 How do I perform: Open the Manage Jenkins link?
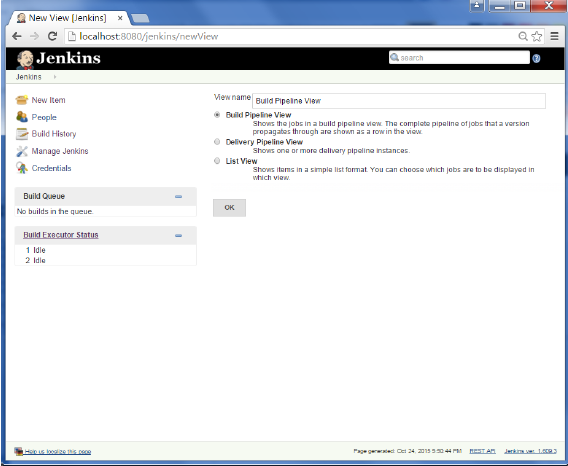[x=60, y=151]
